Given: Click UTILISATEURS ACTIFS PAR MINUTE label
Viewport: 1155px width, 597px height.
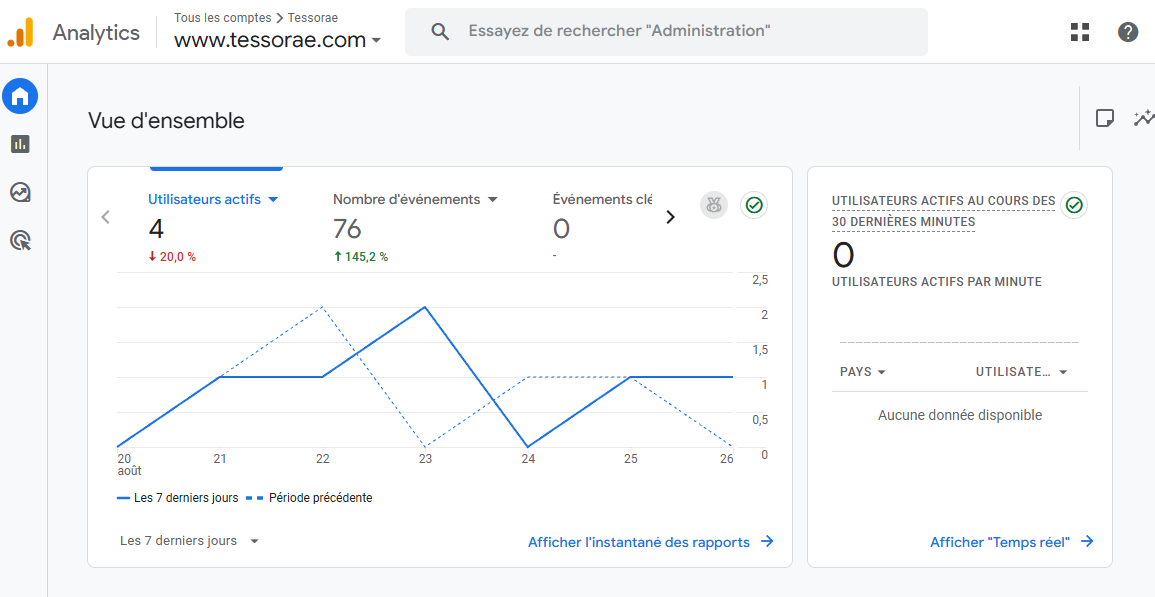Looking at the screenshot, I should point(937,282).
